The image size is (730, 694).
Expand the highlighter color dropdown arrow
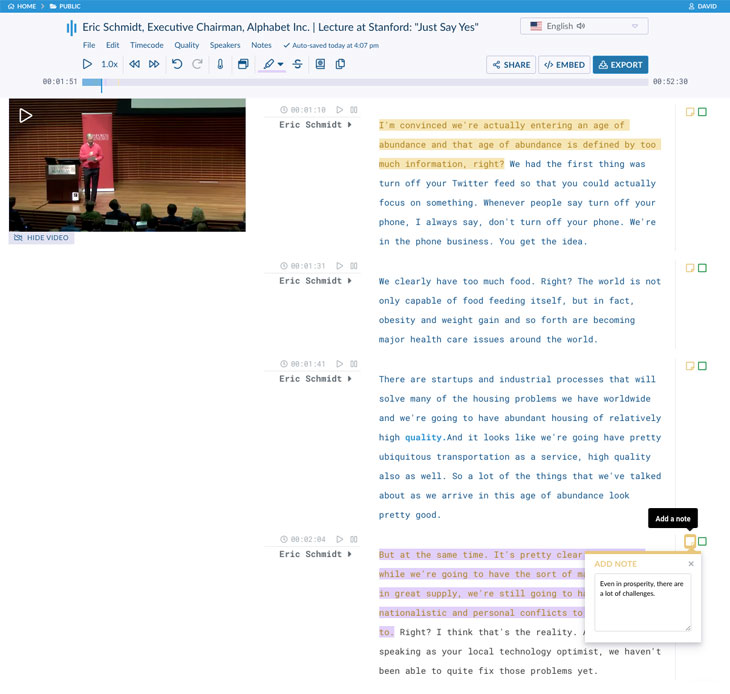pyautogui.click(x=281, y=64)
